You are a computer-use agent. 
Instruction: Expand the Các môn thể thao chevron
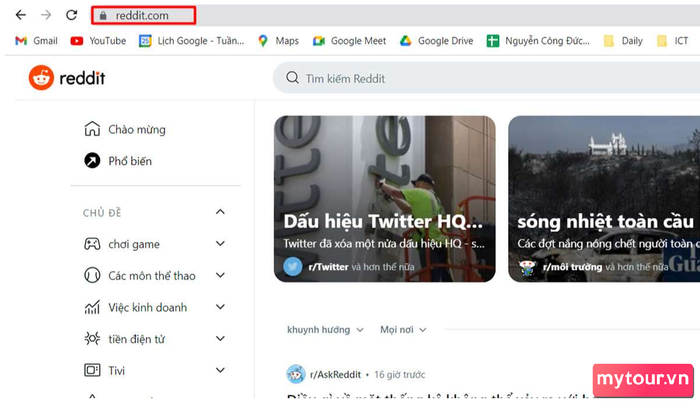pyautogui.click(x=220, y=276)
